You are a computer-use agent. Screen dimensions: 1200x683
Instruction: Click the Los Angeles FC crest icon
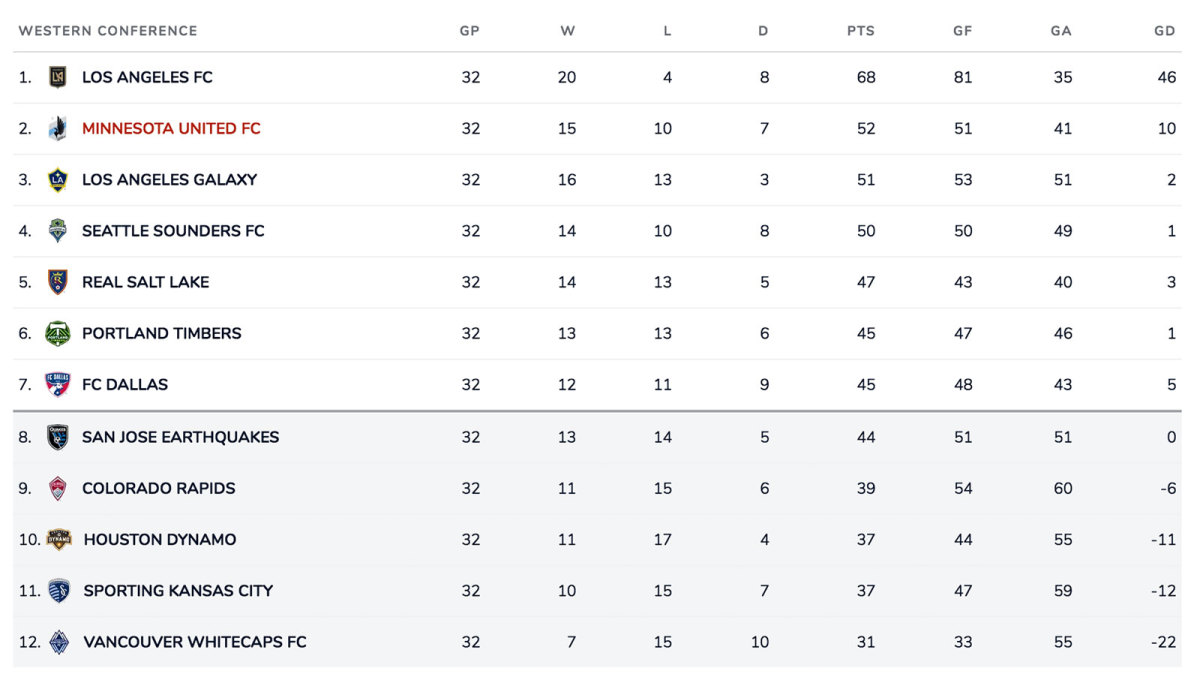coord(58,77)
